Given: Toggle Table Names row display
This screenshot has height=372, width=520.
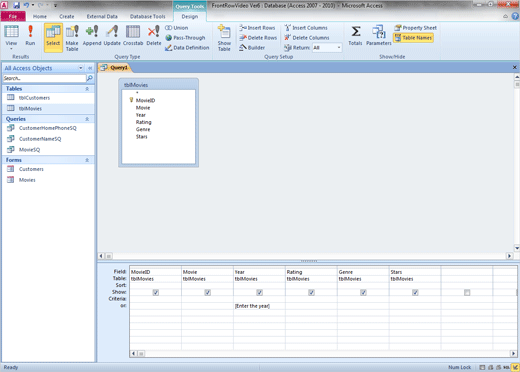Looking at the screenshot, I should click(413, 38).
